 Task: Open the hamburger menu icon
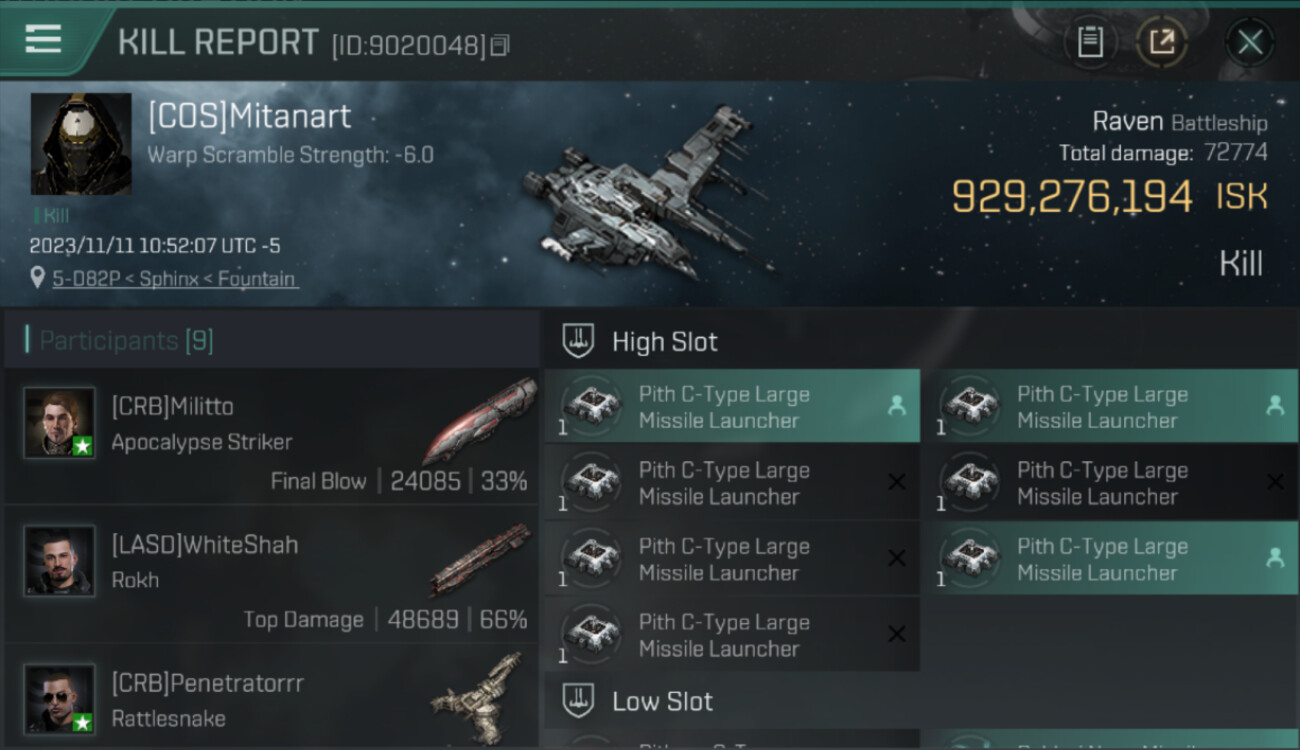(43, 40)
